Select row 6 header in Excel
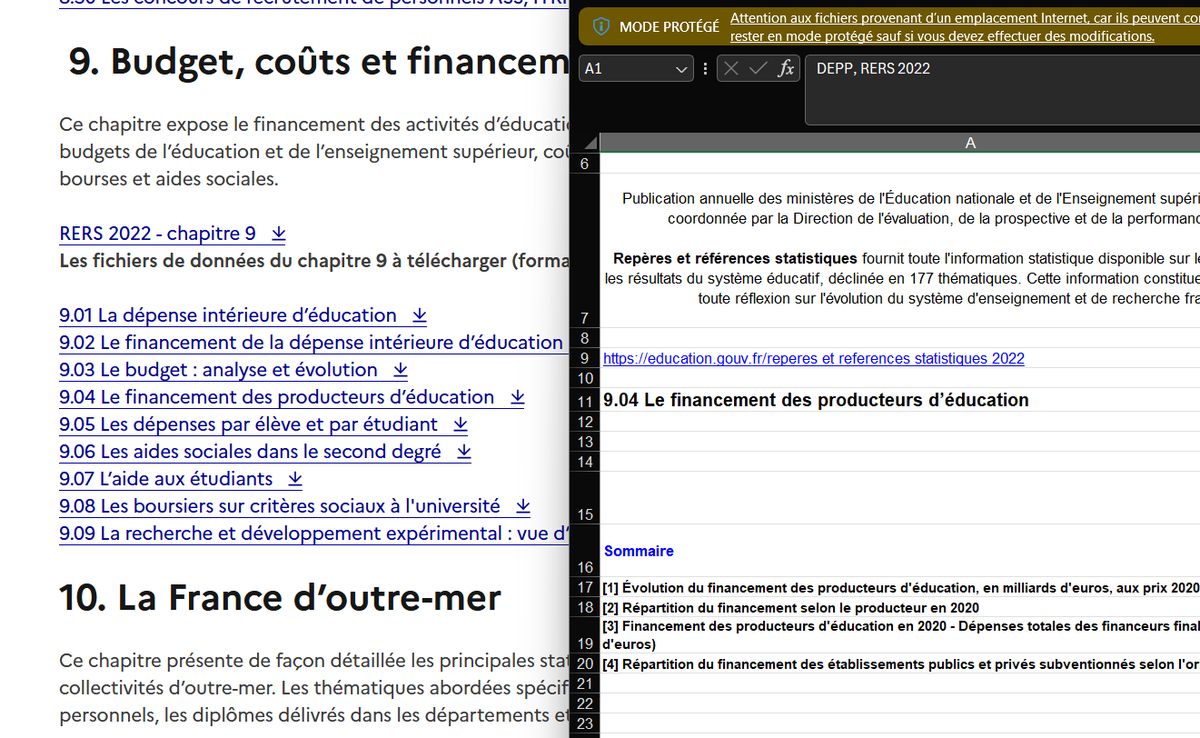The image size is (1200, 738). click(x=584, y=163)
